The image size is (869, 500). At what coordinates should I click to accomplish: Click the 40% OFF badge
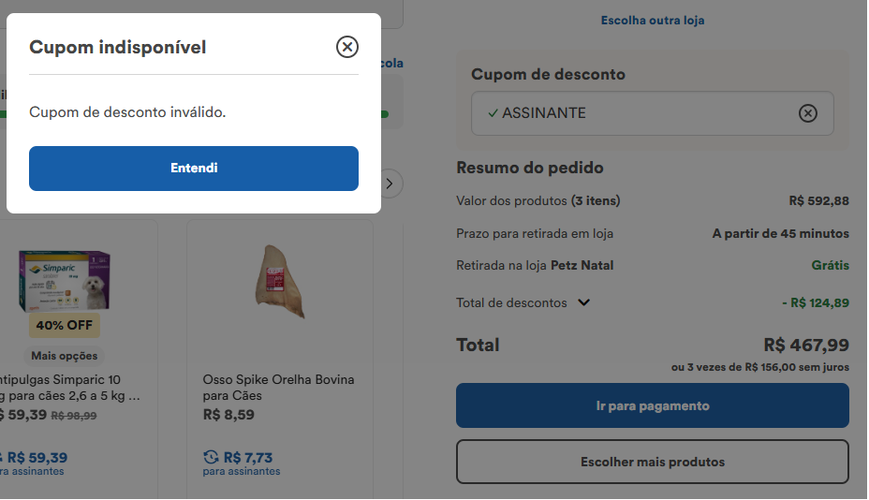click(64, 325)
